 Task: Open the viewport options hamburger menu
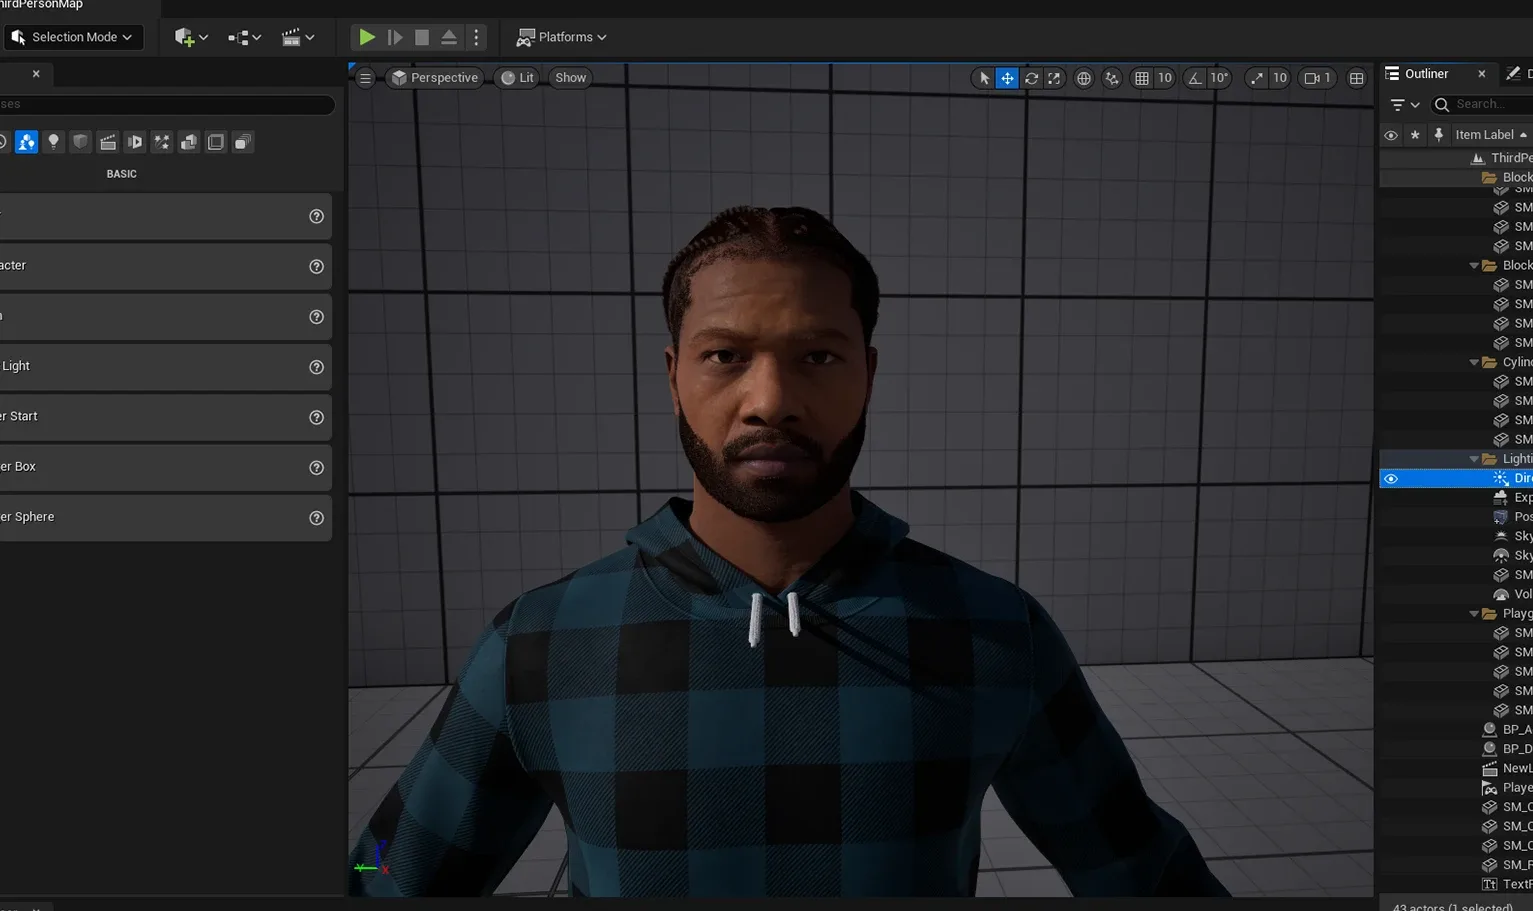[365, 78]
